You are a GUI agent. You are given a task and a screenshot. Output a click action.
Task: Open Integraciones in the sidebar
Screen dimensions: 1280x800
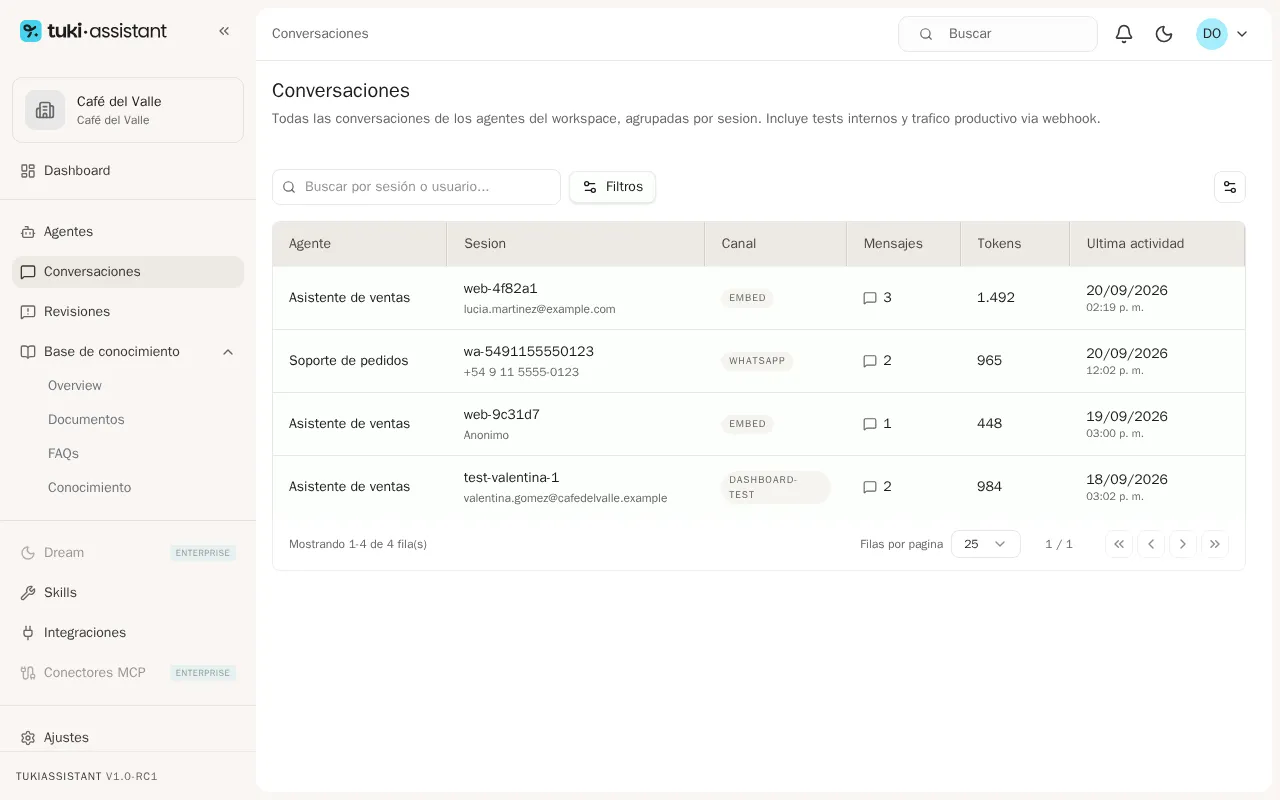(128, 633)
